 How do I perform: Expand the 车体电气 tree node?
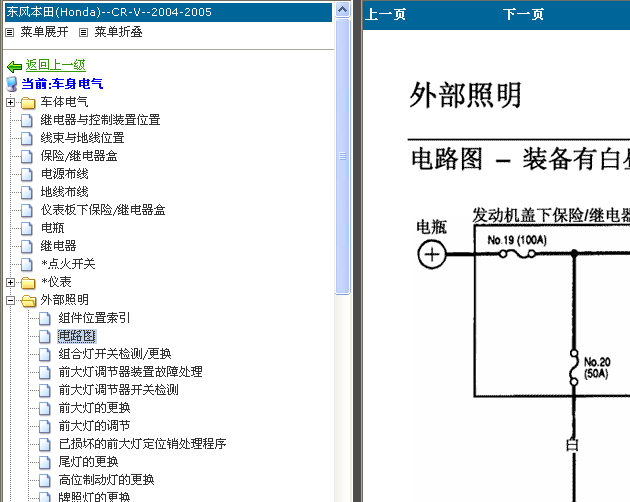click(10, 102)
